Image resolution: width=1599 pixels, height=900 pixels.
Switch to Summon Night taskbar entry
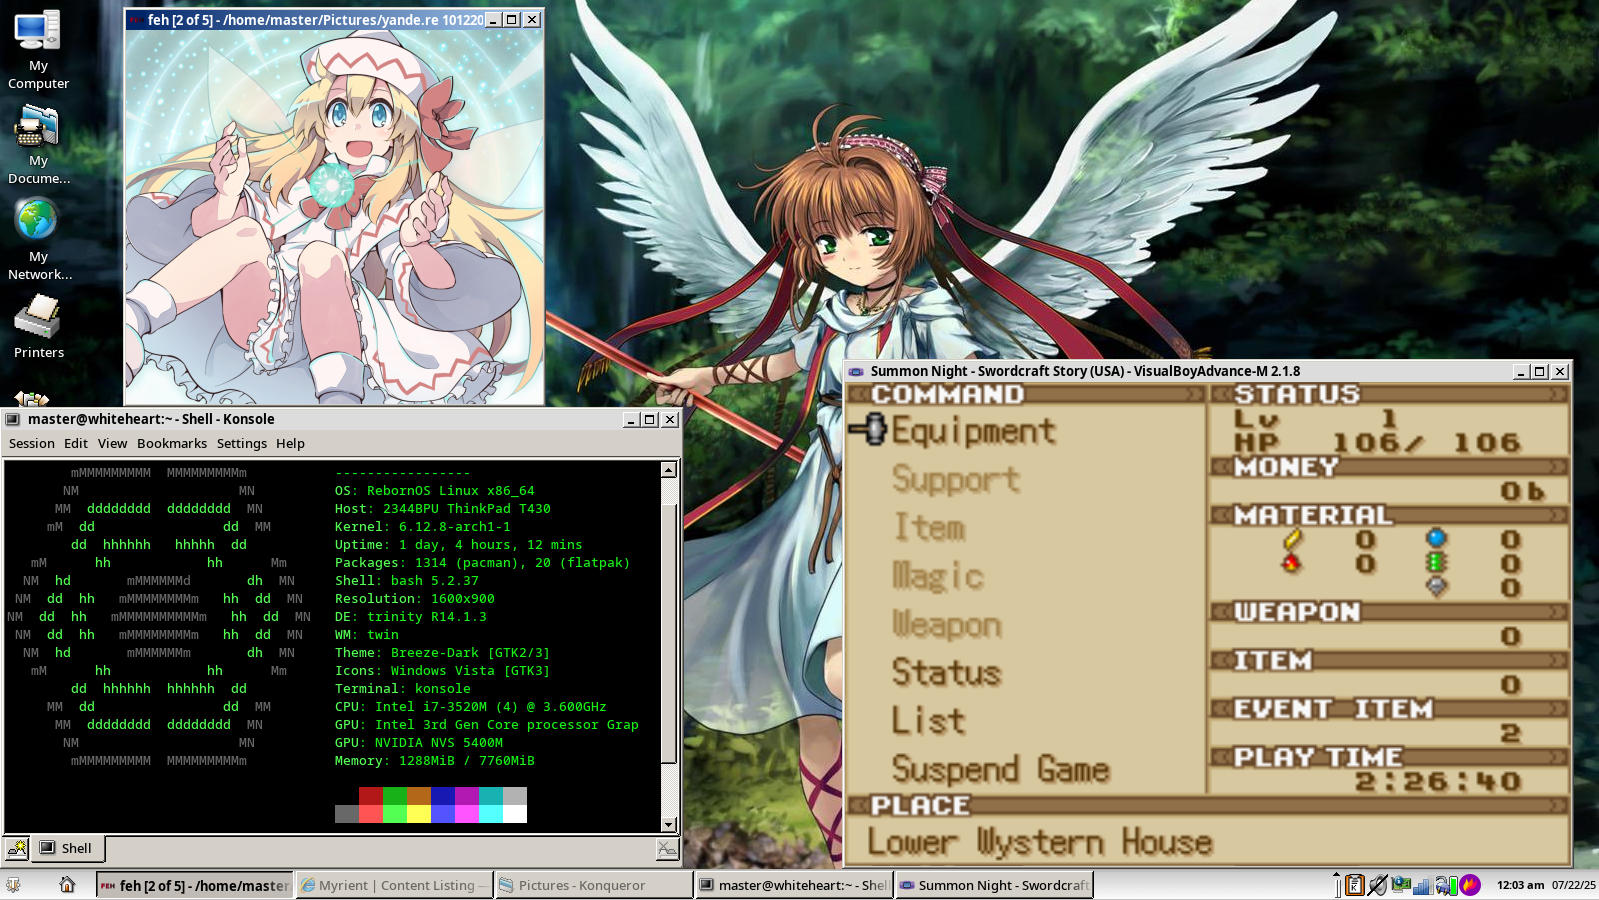[x=994, y=885]
